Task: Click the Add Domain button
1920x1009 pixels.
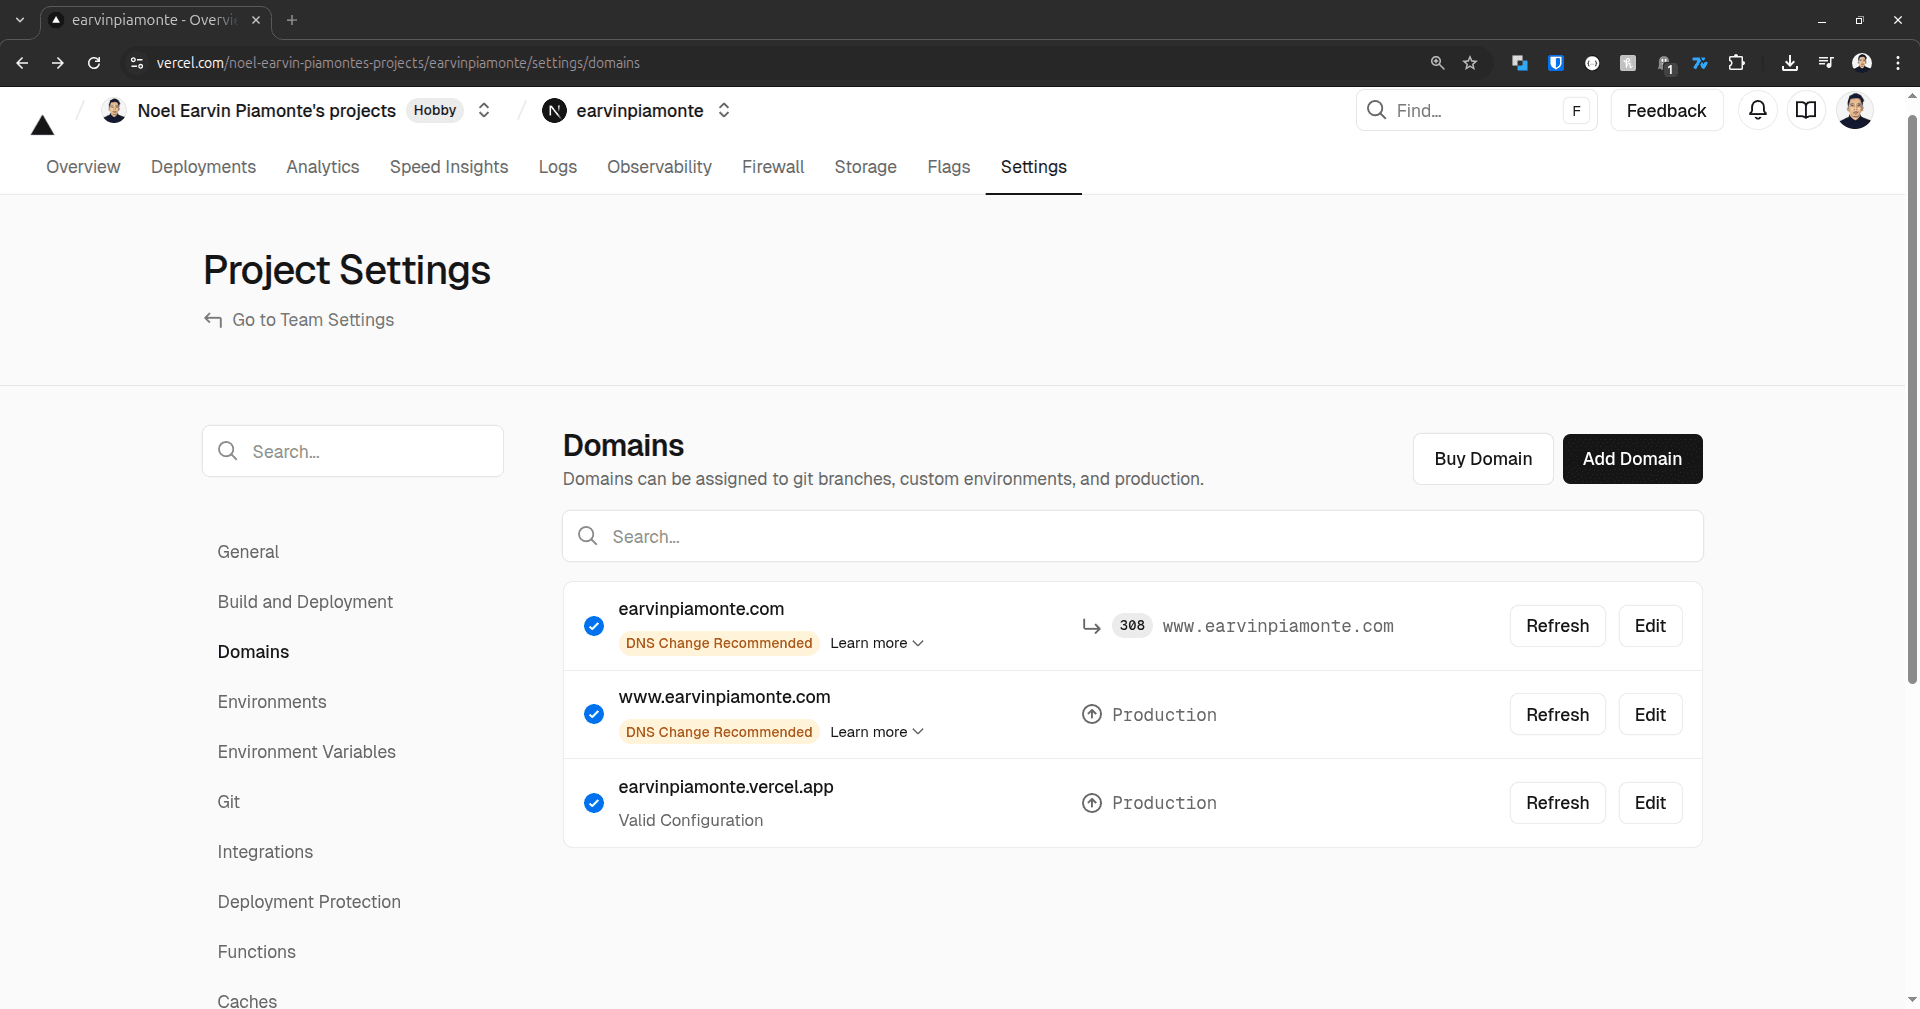Action: point(1632,459)
